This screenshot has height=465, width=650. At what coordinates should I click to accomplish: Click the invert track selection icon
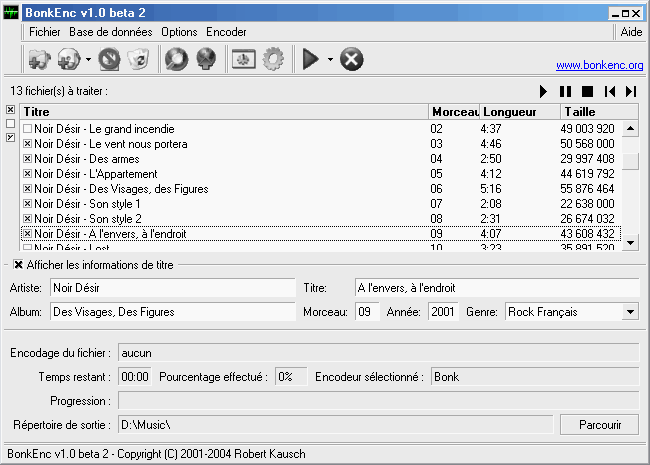(11, 137)
